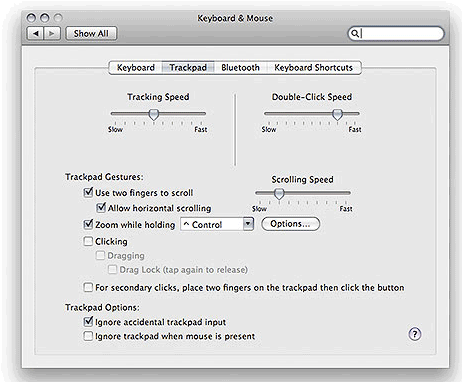The width and height of the screenshot is (462, 382).
Task: Open the Bluetooth tab
Action: point(240,68)
